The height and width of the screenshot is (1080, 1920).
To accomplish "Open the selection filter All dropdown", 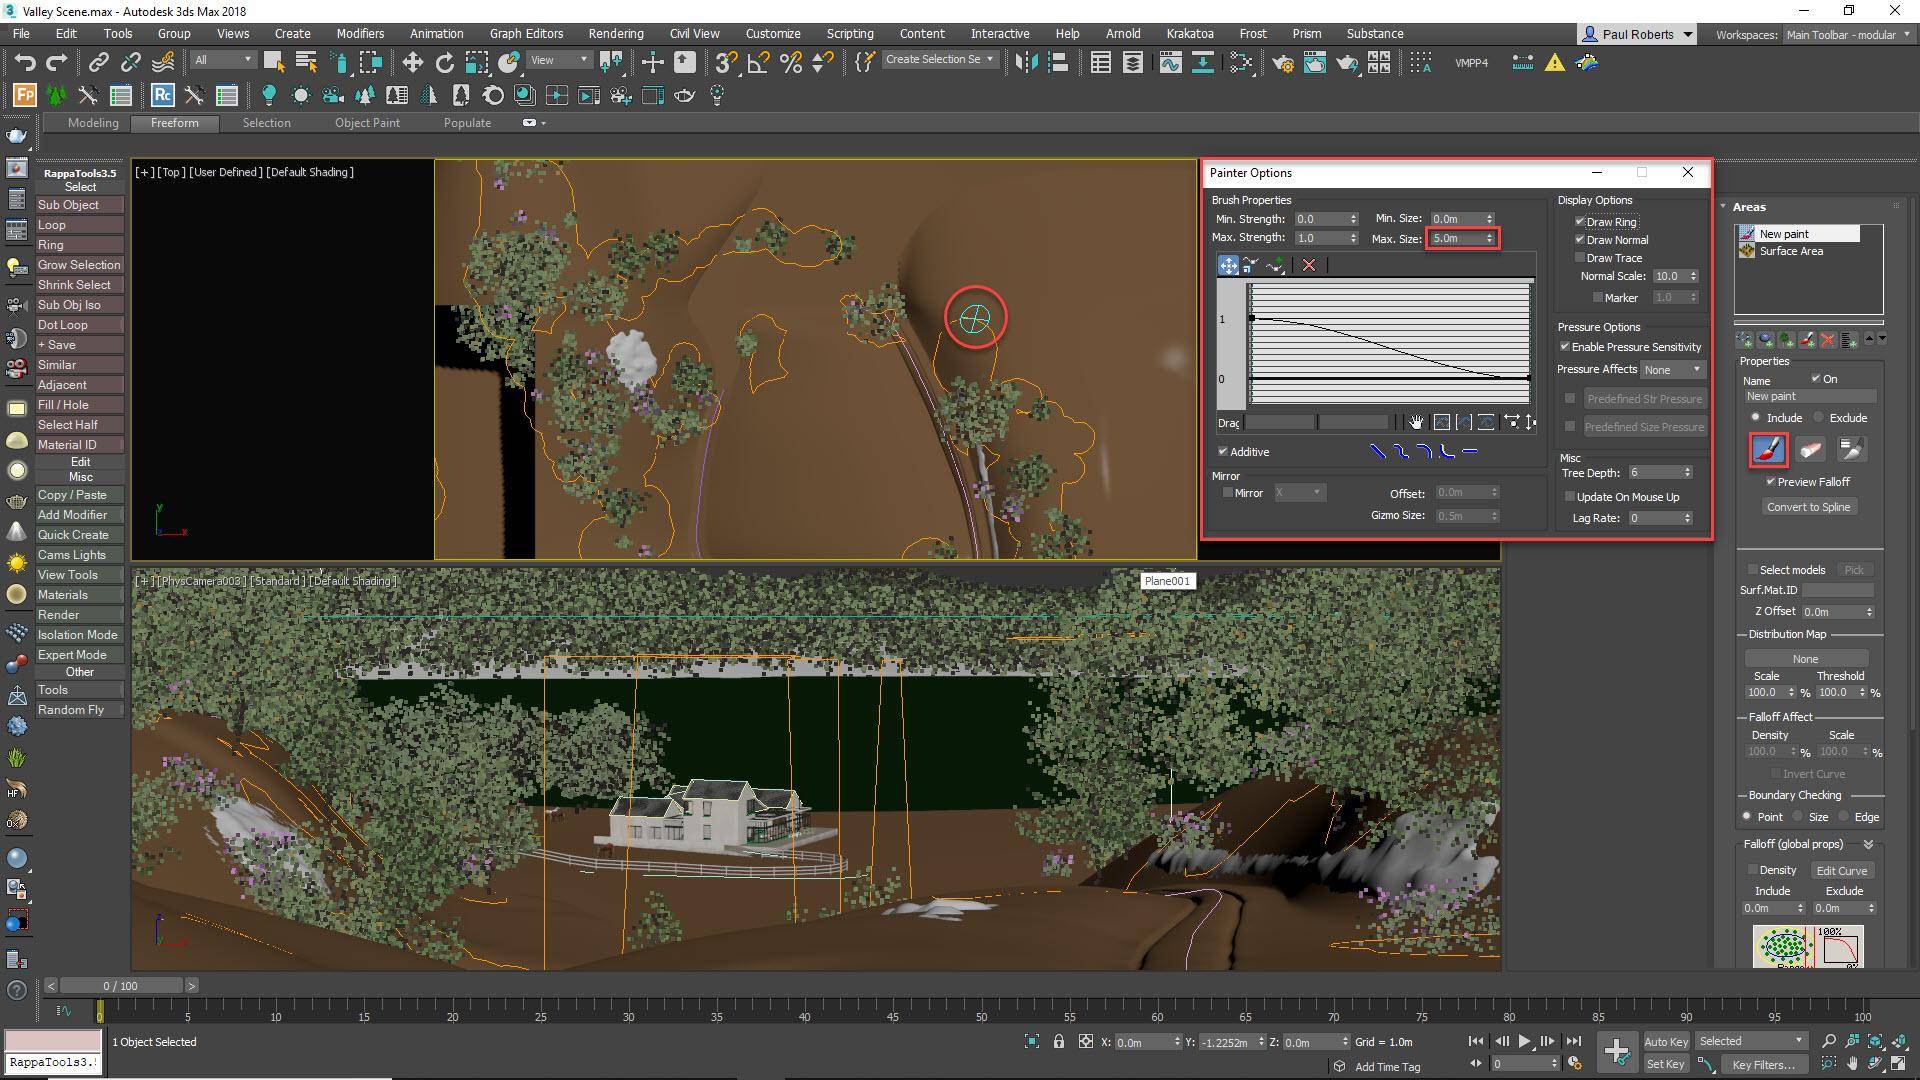I will (x=222, y=60).
